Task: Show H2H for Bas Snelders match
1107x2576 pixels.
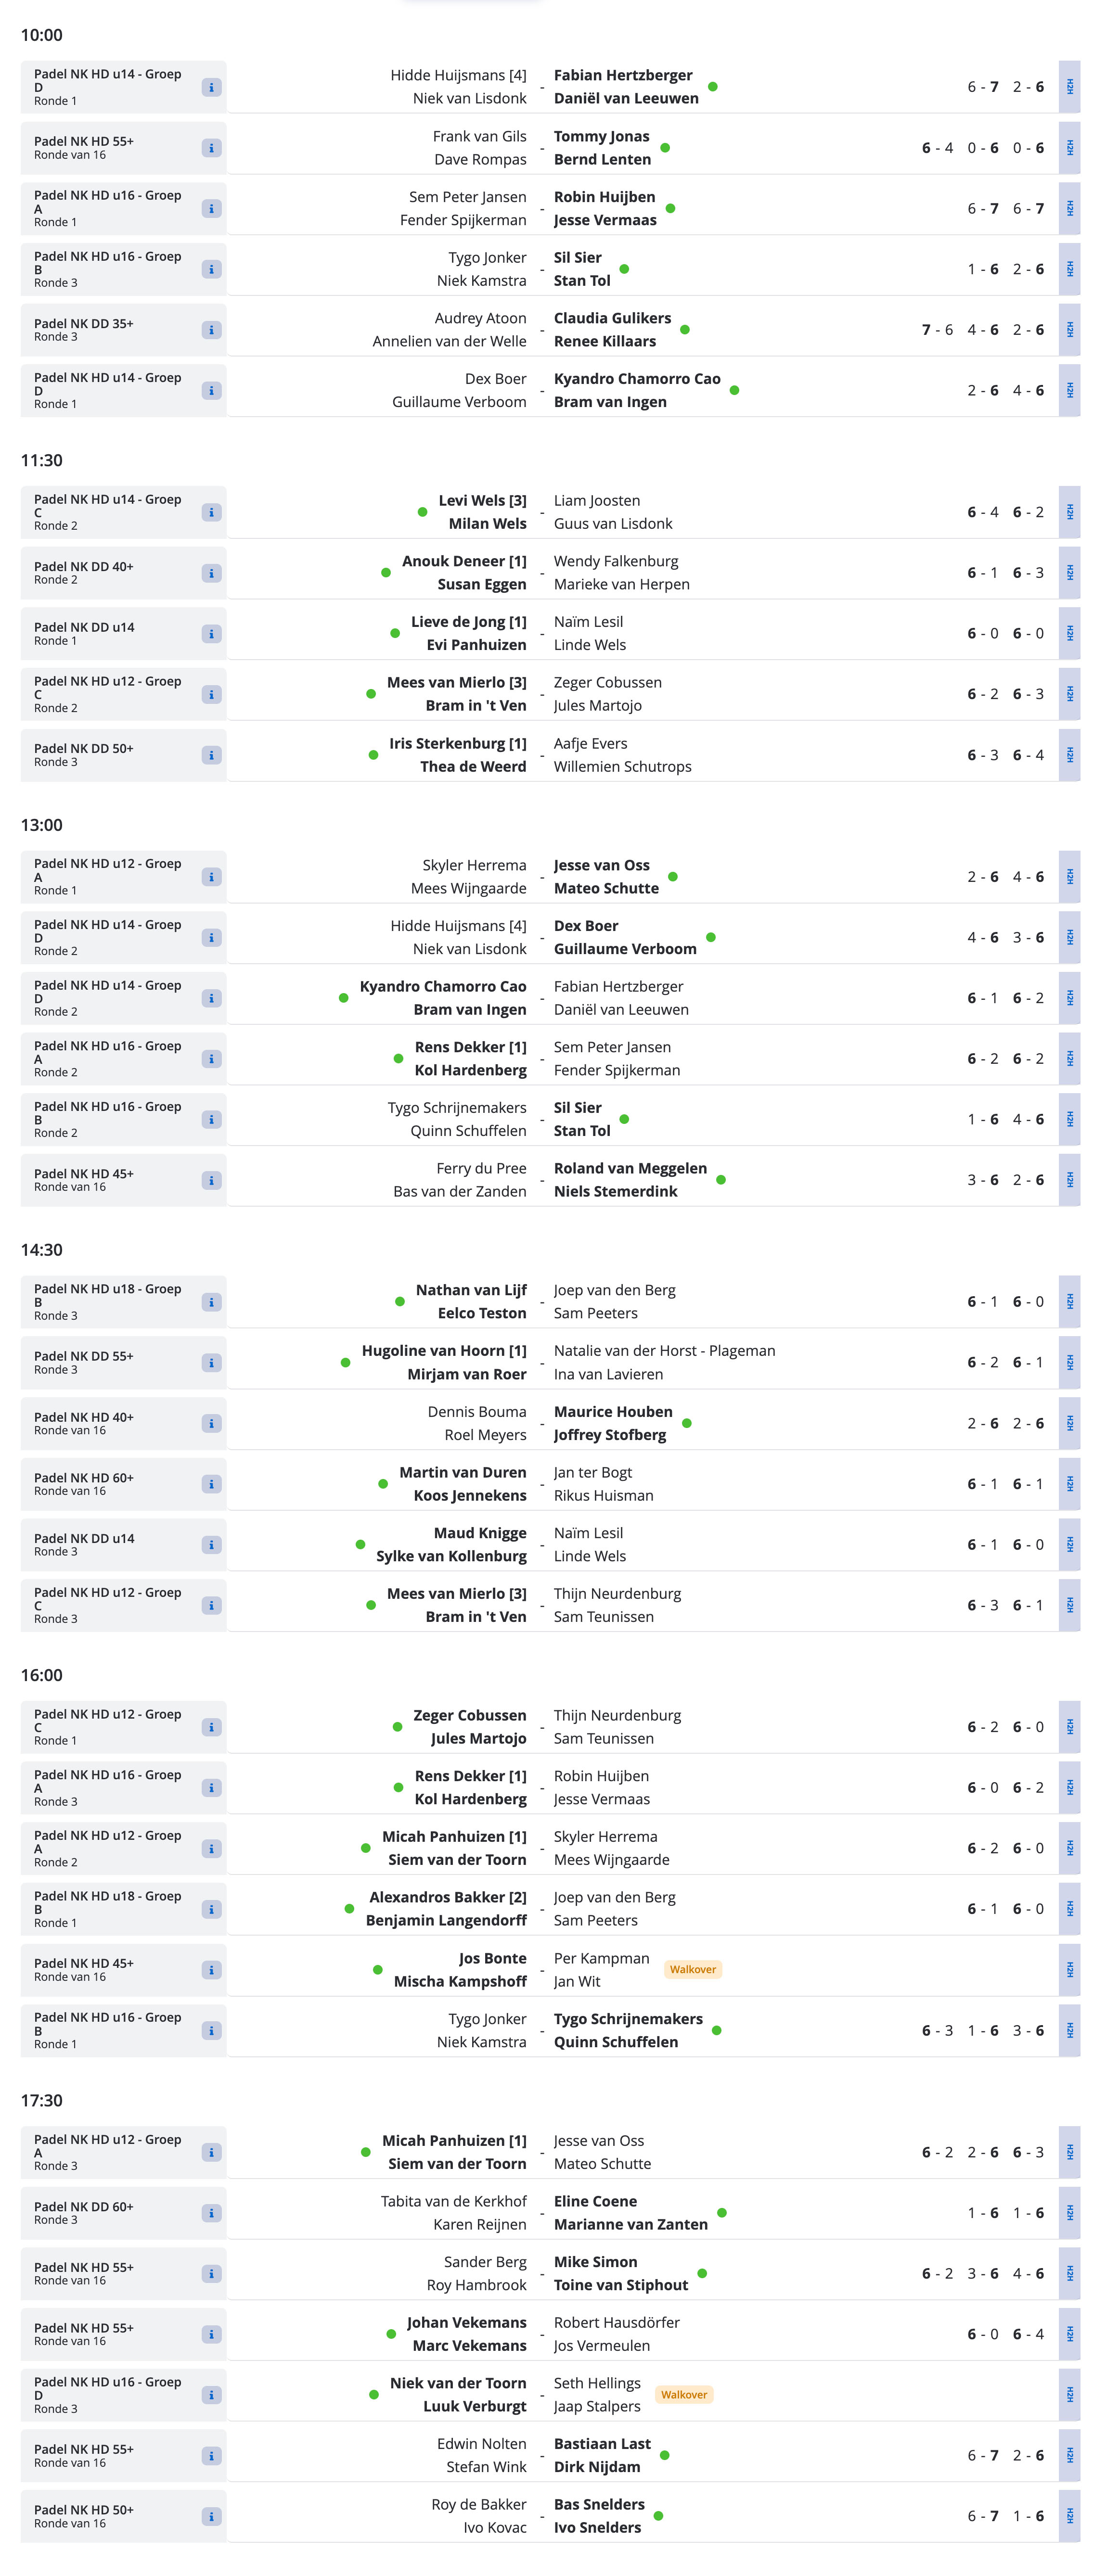Action: 1069,2516
